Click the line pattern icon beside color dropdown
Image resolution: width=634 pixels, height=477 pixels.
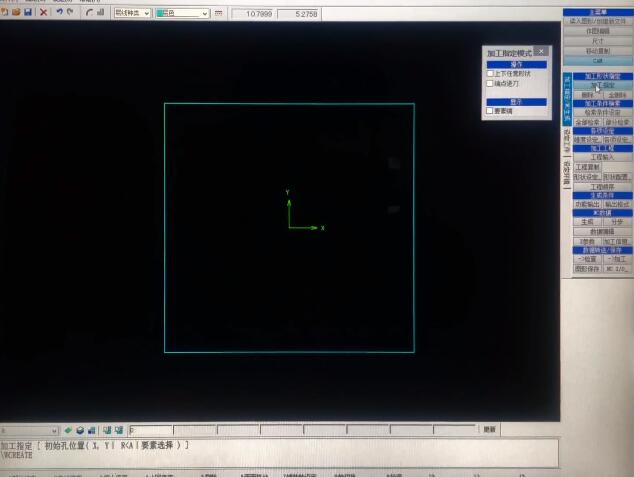click(219, 13)
